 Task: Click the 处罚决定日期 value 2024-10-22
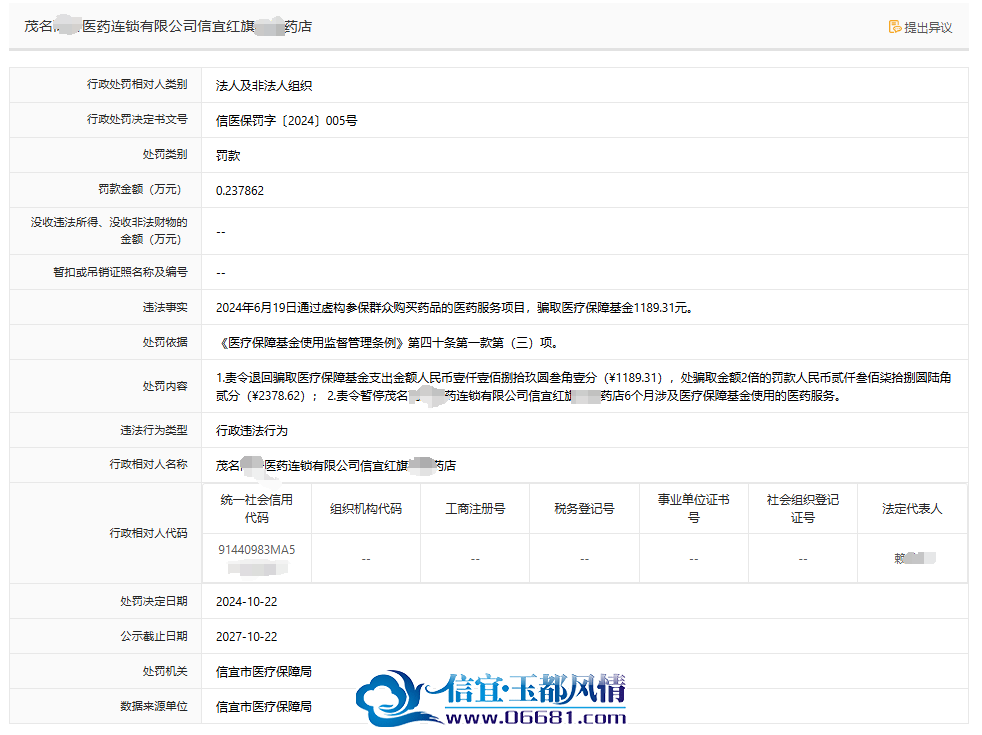pyautogui.click(x=247, y=602)
